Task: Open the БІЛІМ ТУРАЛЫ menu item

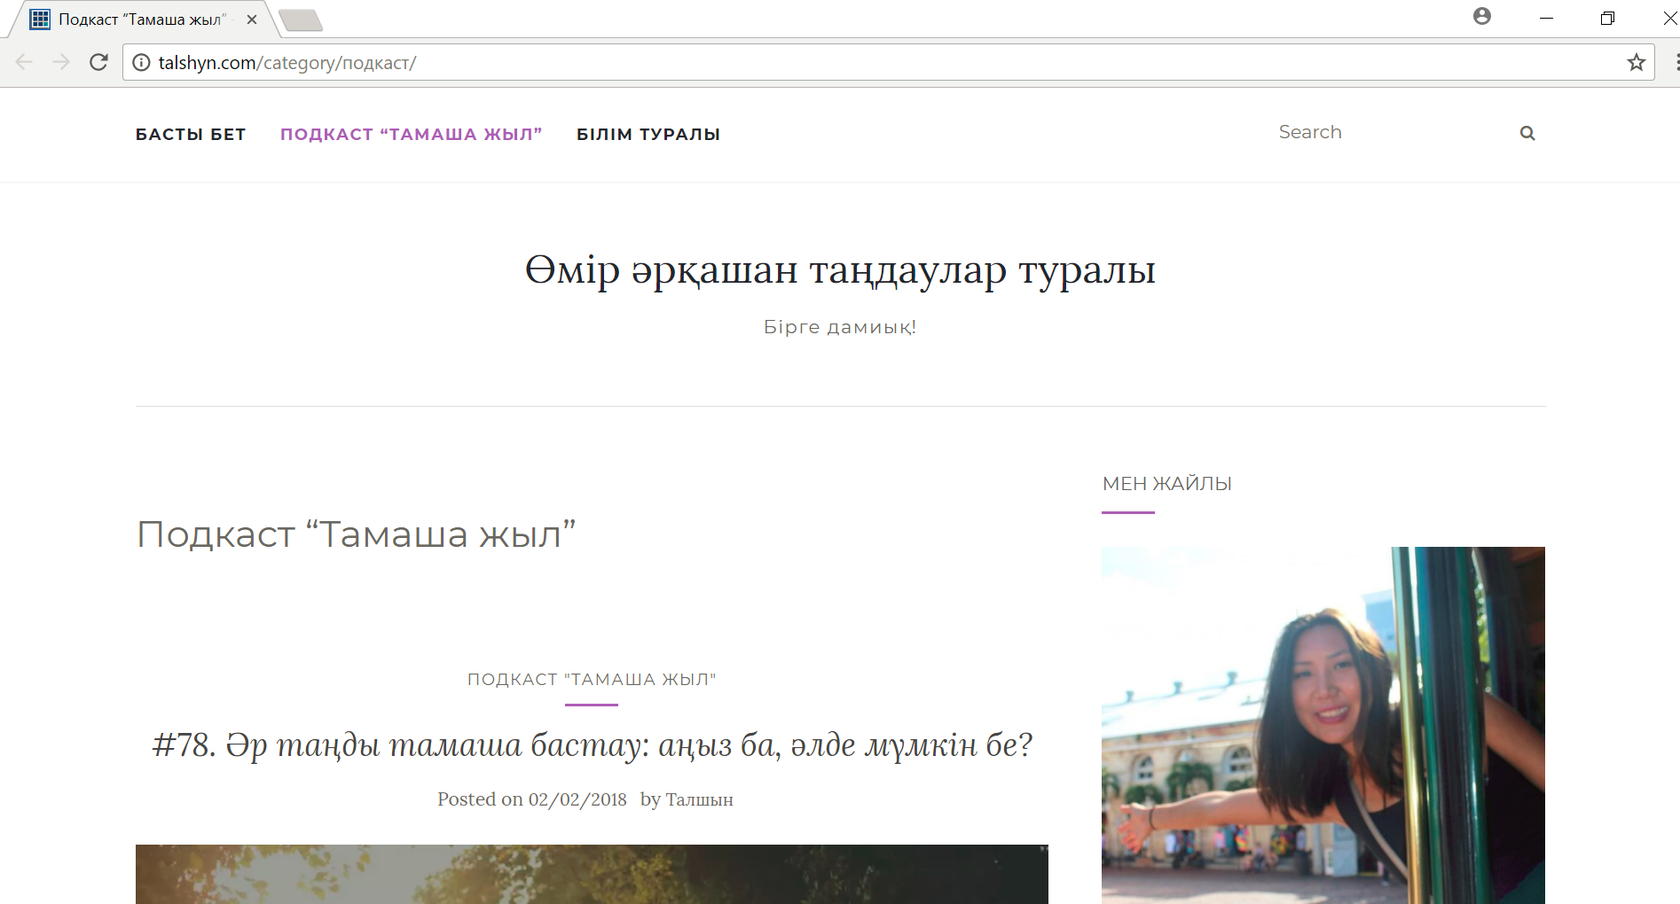Action: pos(648,134)
